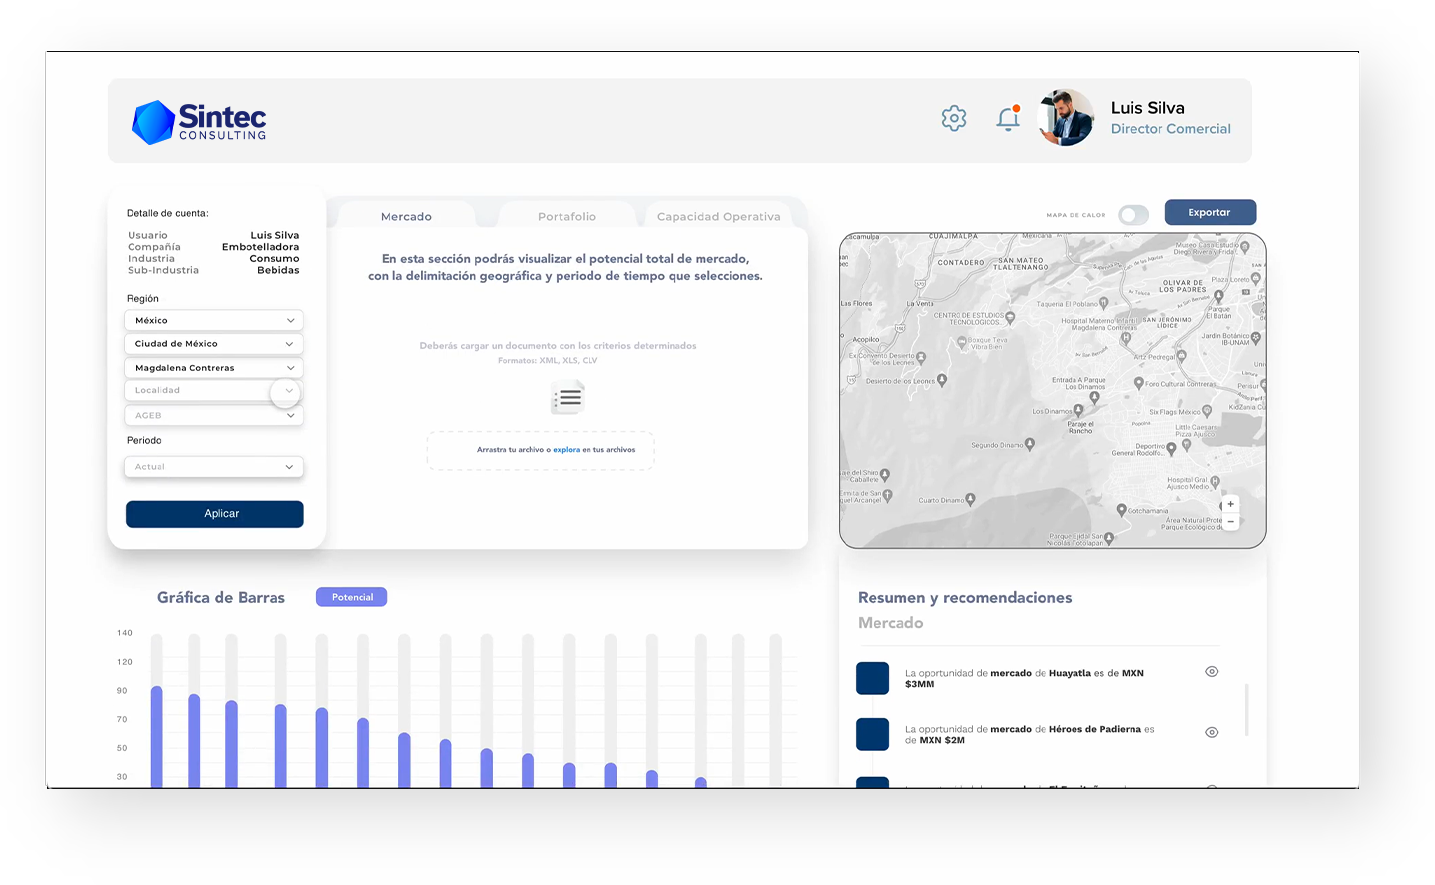Click Cuarto Dinamo marker on map
Screen dimensions: 1435x885
(x=971, y=499)
